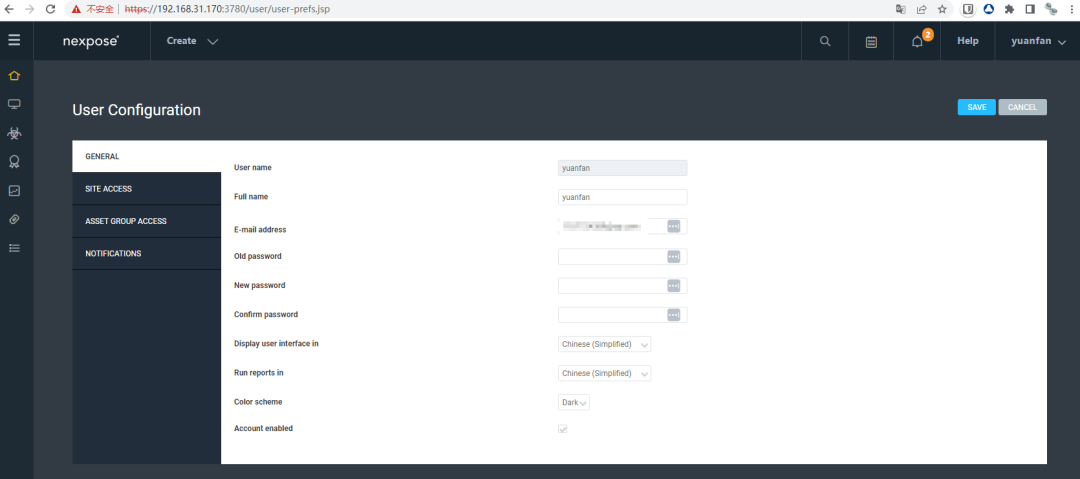Click password manager icon in Old password field
Viewport: 1080px width, 479px height.
674,256
